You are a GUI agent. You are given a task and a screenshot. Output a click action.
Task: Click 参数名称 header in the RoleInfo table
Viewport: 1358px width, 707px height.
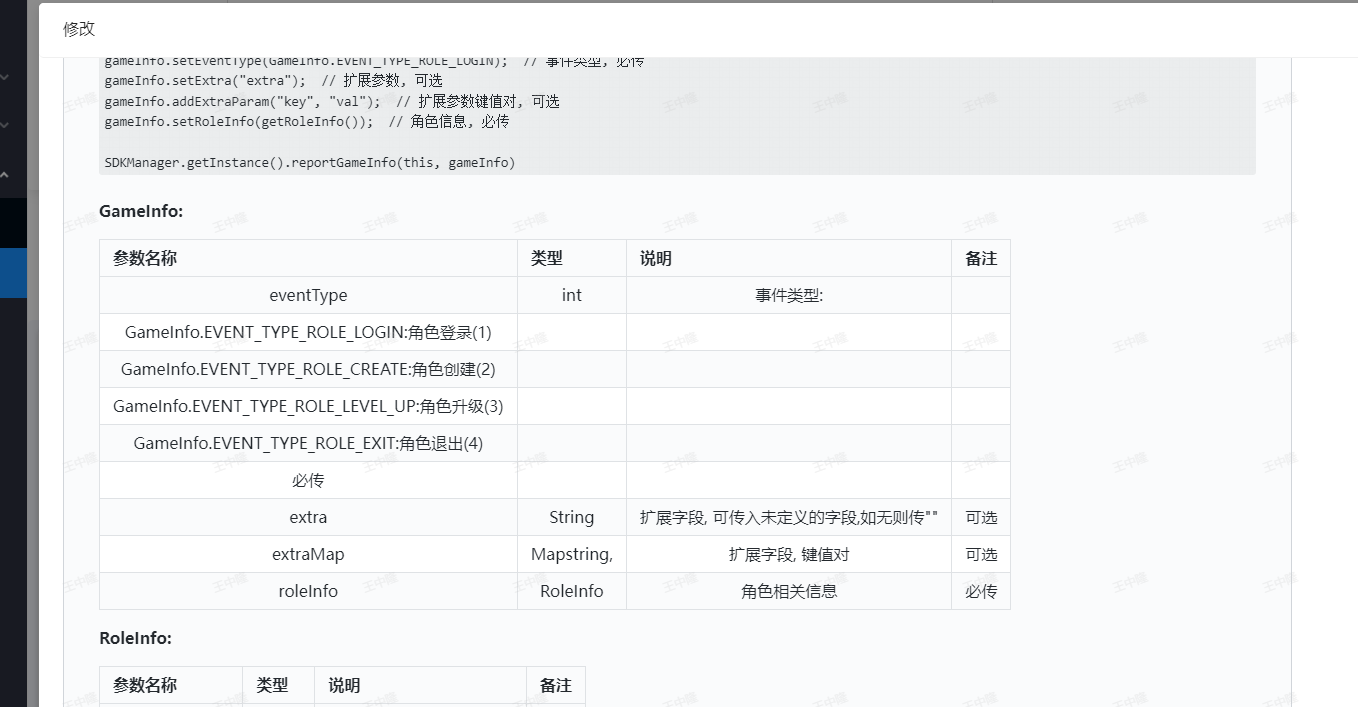[x=145, y=685]
